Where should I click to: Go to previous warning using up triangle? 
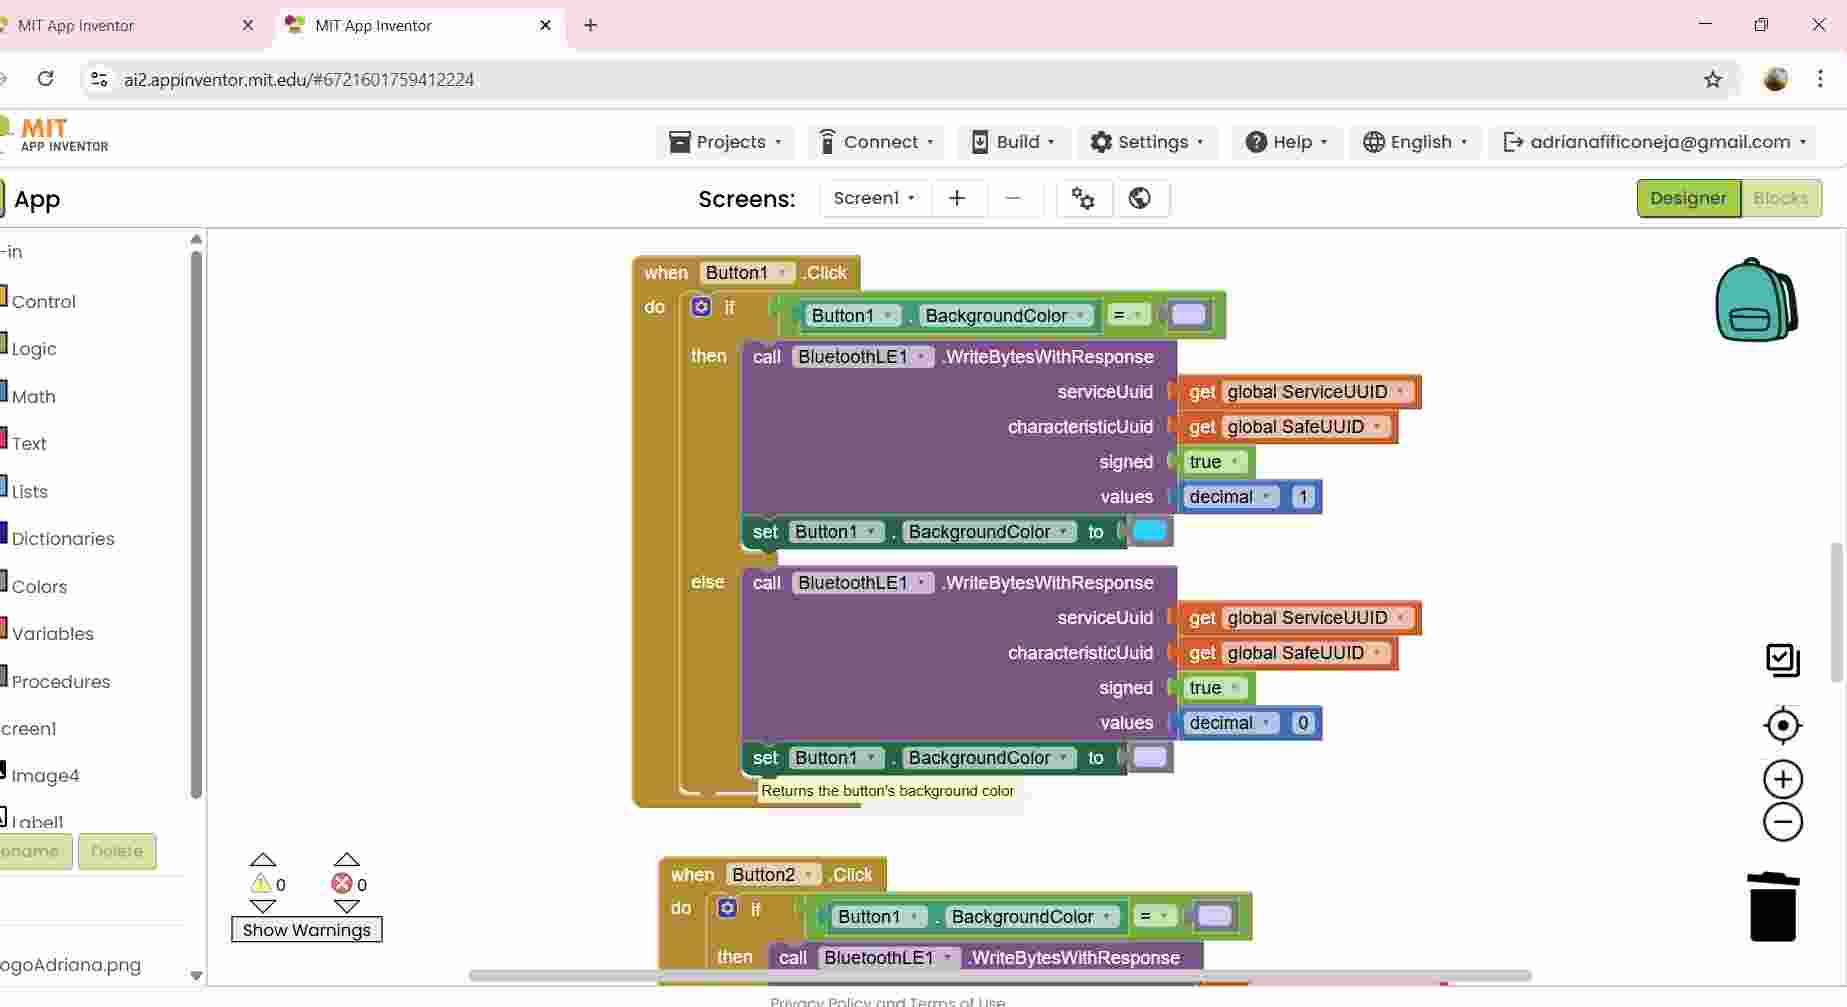tap(263, 860)
